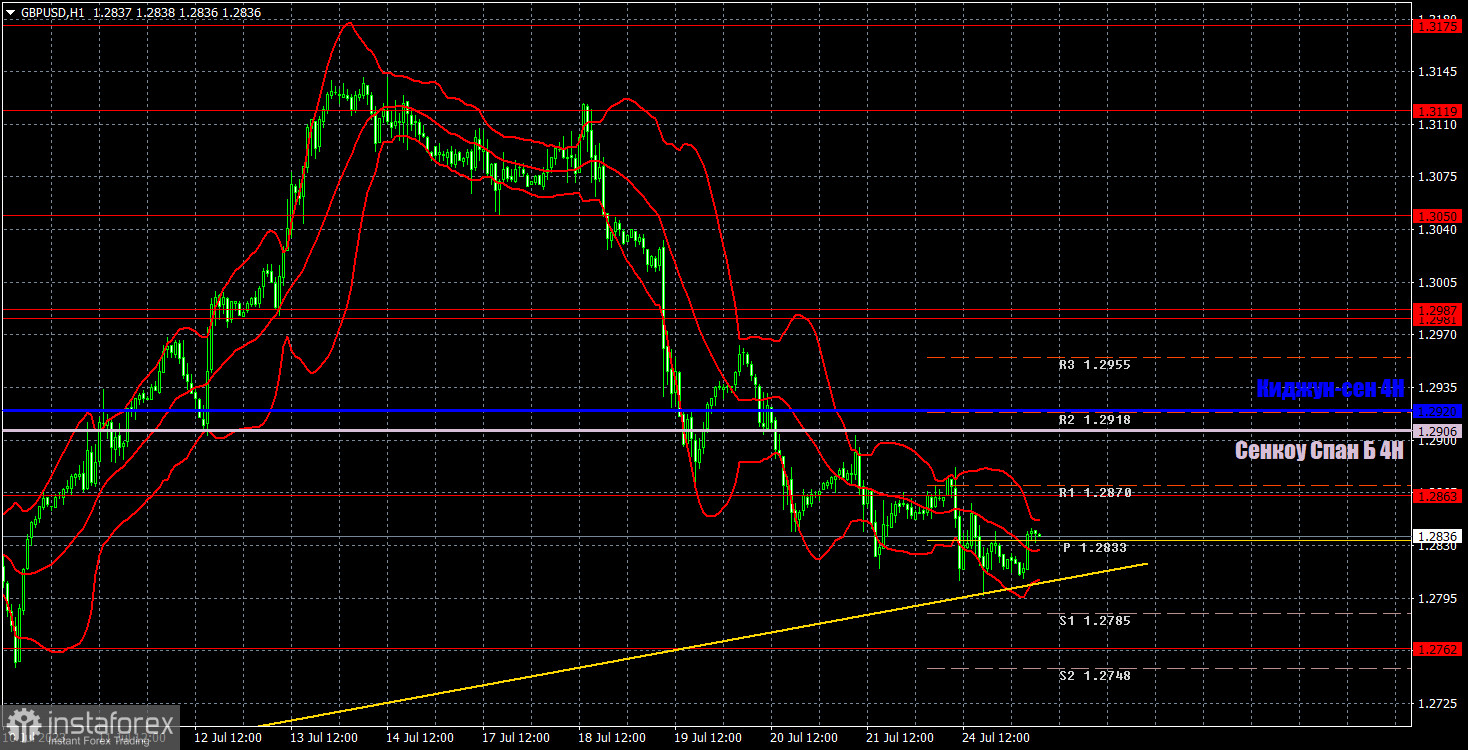1468x750 pixels.
Task: Click the 1.3145 price axis tick
Action: (x=1436, y=72)
